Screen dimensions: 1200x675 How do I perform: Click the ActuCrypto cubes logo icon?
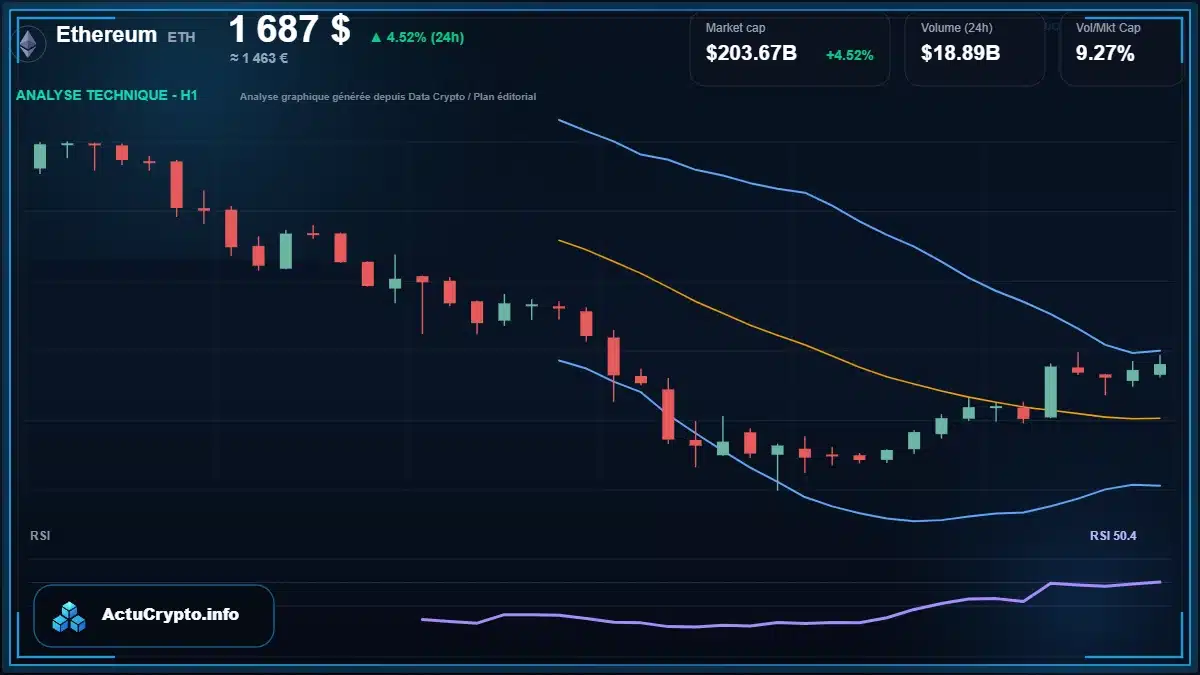(x=69, y=616)
